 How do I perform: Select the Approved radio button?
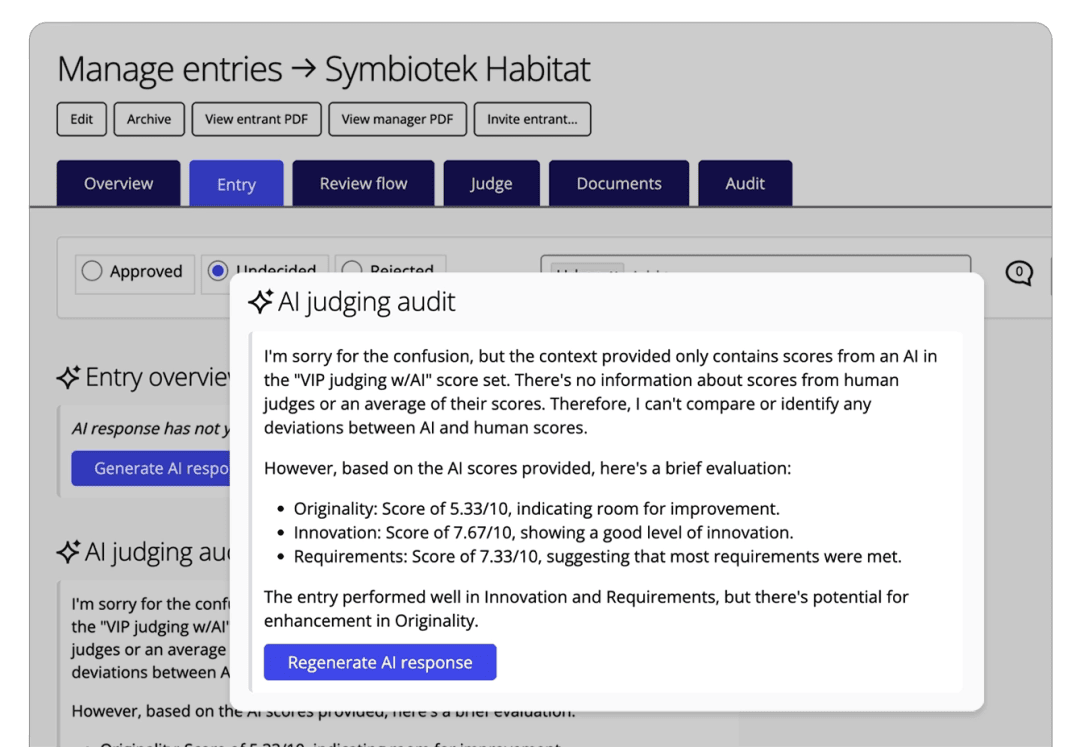tap(92, 271)
